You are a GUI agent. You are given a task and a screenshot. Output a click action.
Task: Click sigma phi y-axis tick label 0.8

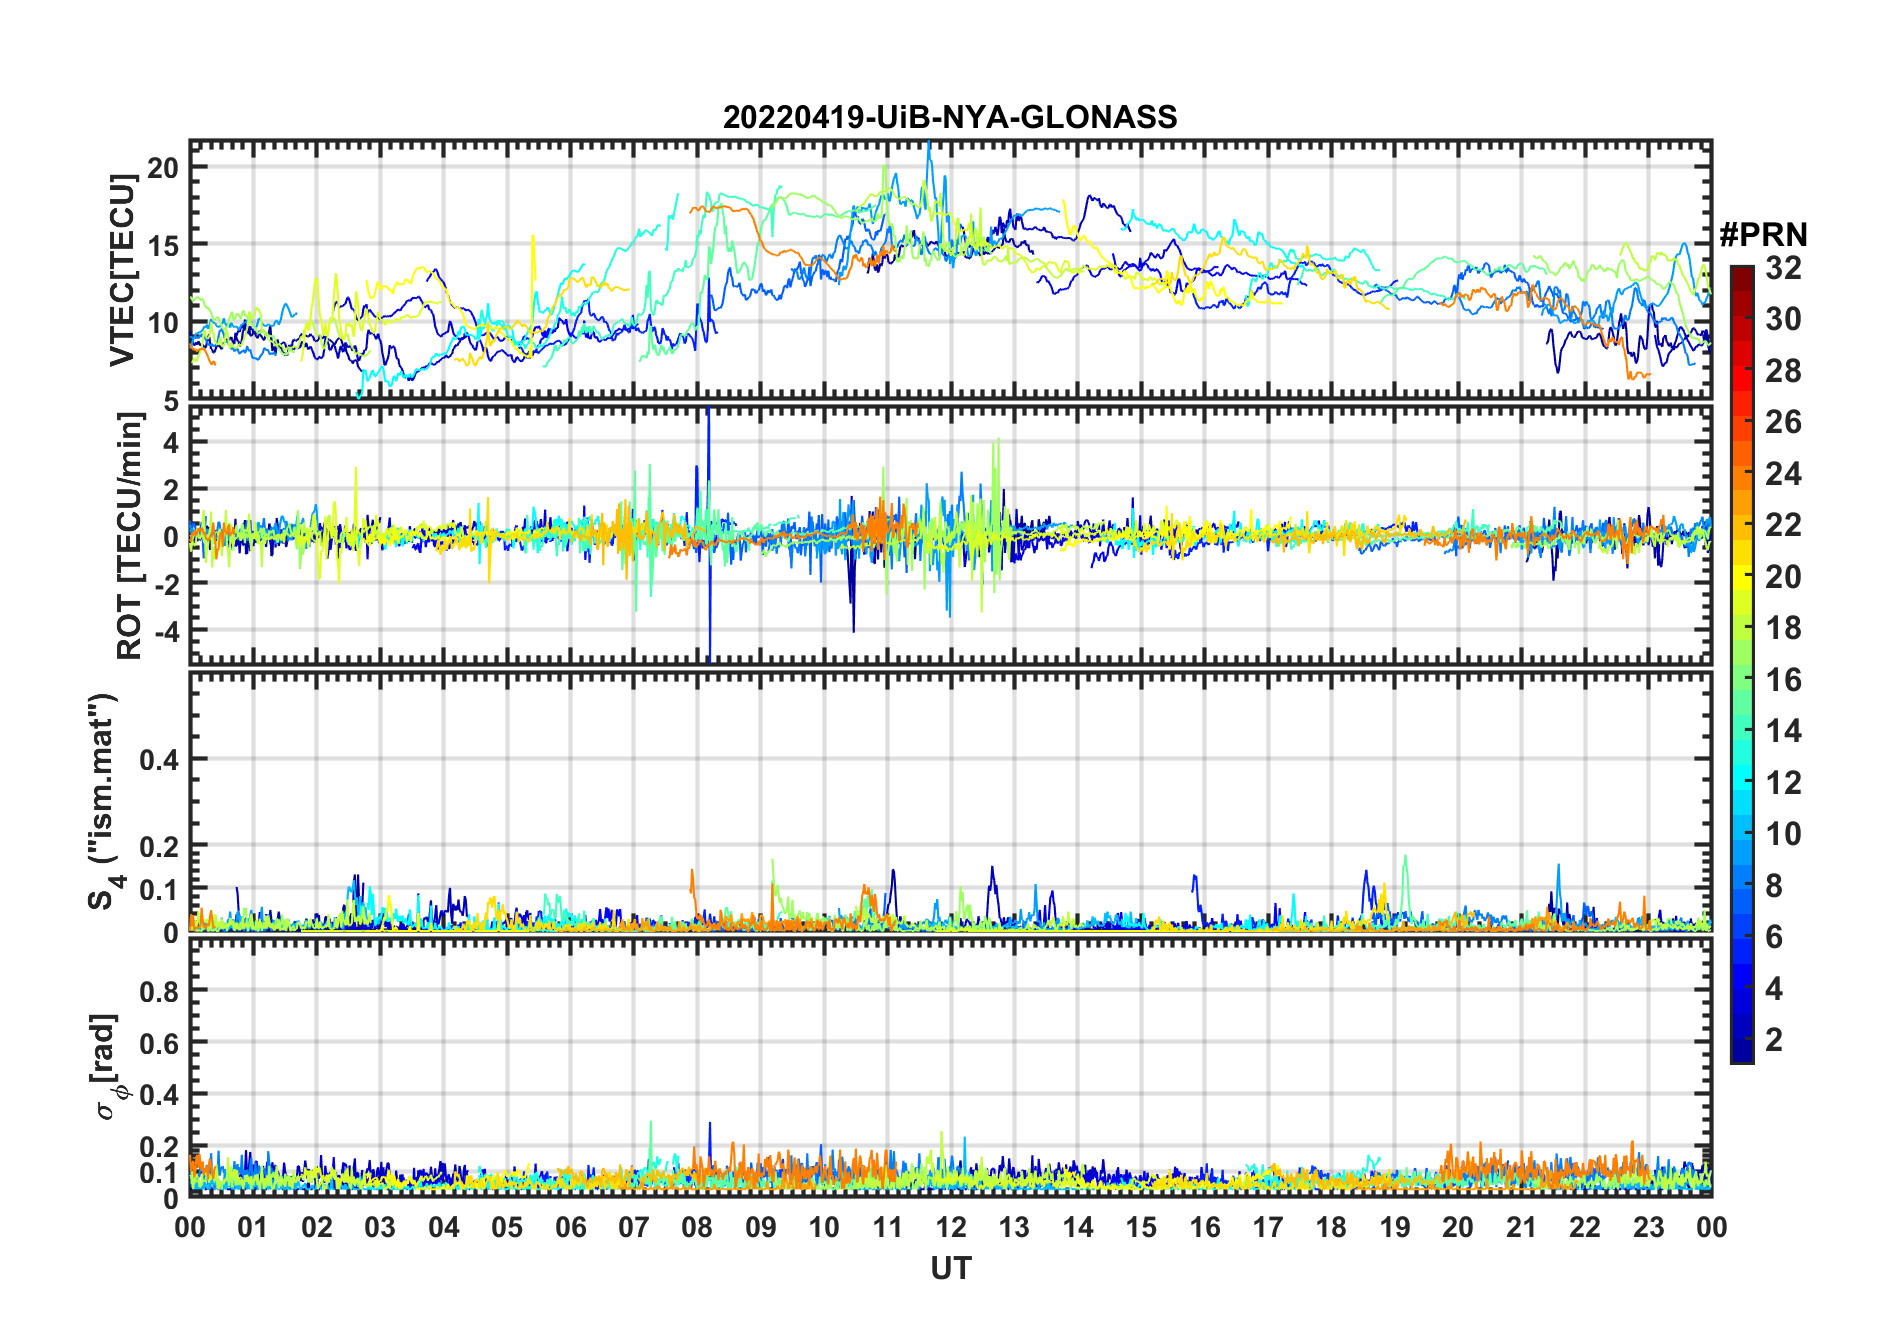[159, 991]
